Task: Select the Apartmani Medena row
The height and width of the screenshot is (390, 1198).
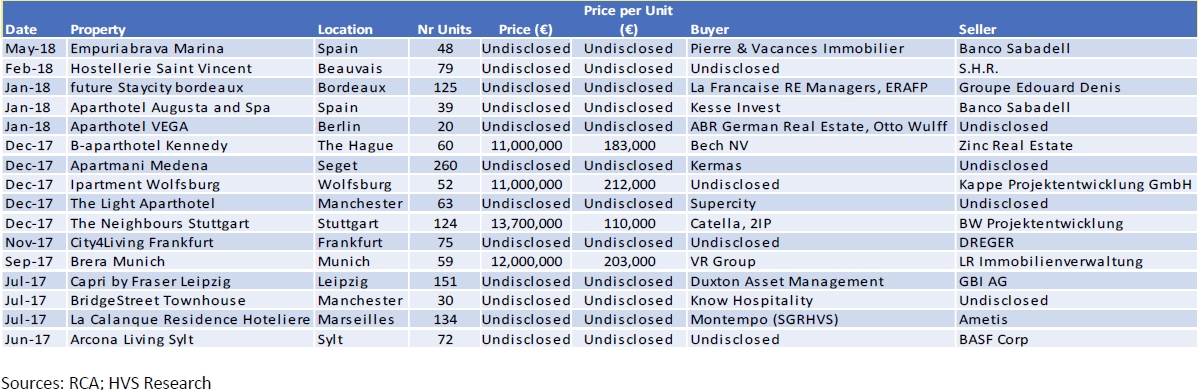Action: point(599,165)
